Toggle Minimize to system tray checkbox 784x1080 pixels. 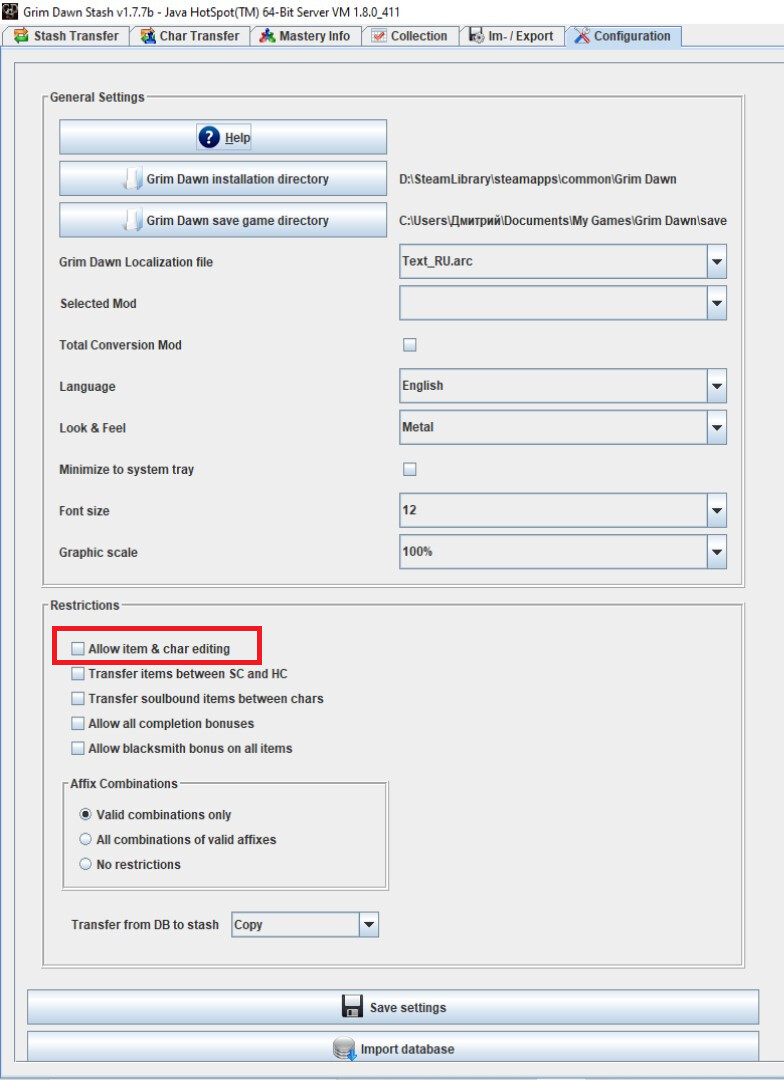pyautogui.click(x=409, y=469)
